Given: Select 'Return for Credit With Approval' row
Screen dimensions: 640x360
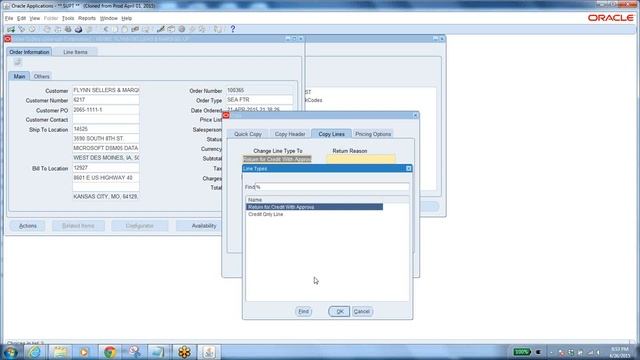Looking at the screenshot, I should pyautogui.click(x=314, y=207).
